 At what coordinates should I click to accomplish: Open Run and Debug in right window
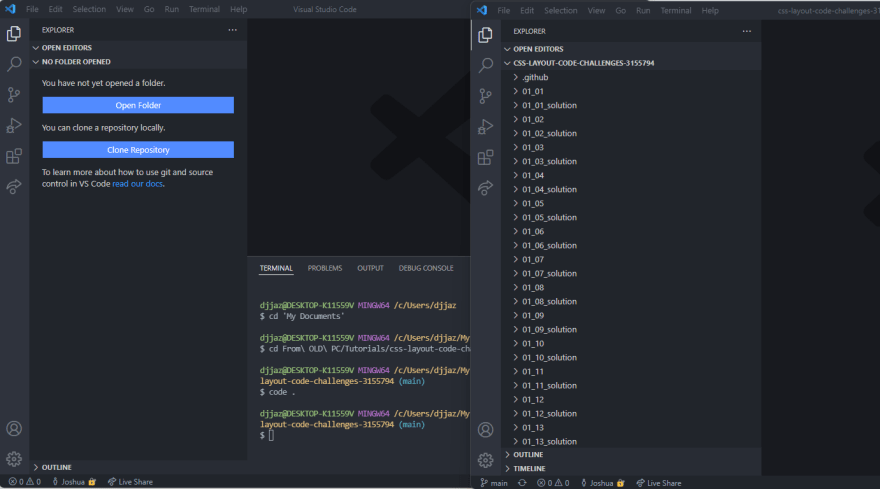(x=485, y=126)
